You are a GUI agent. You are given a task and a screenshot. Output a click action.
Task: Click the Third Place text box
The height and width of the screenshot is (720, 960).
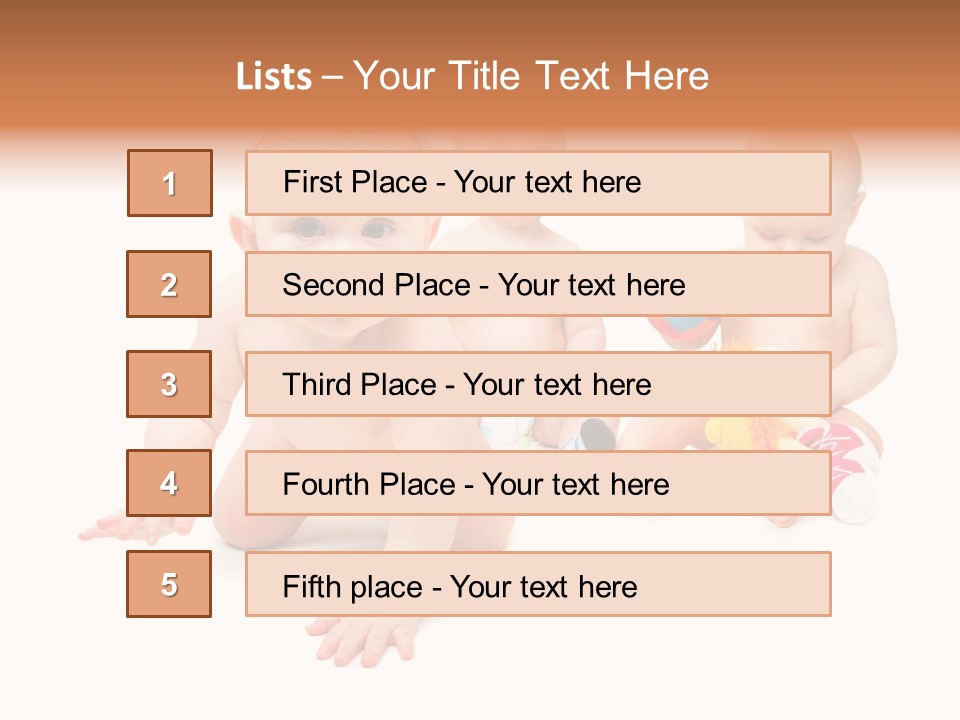coord(538,384)
